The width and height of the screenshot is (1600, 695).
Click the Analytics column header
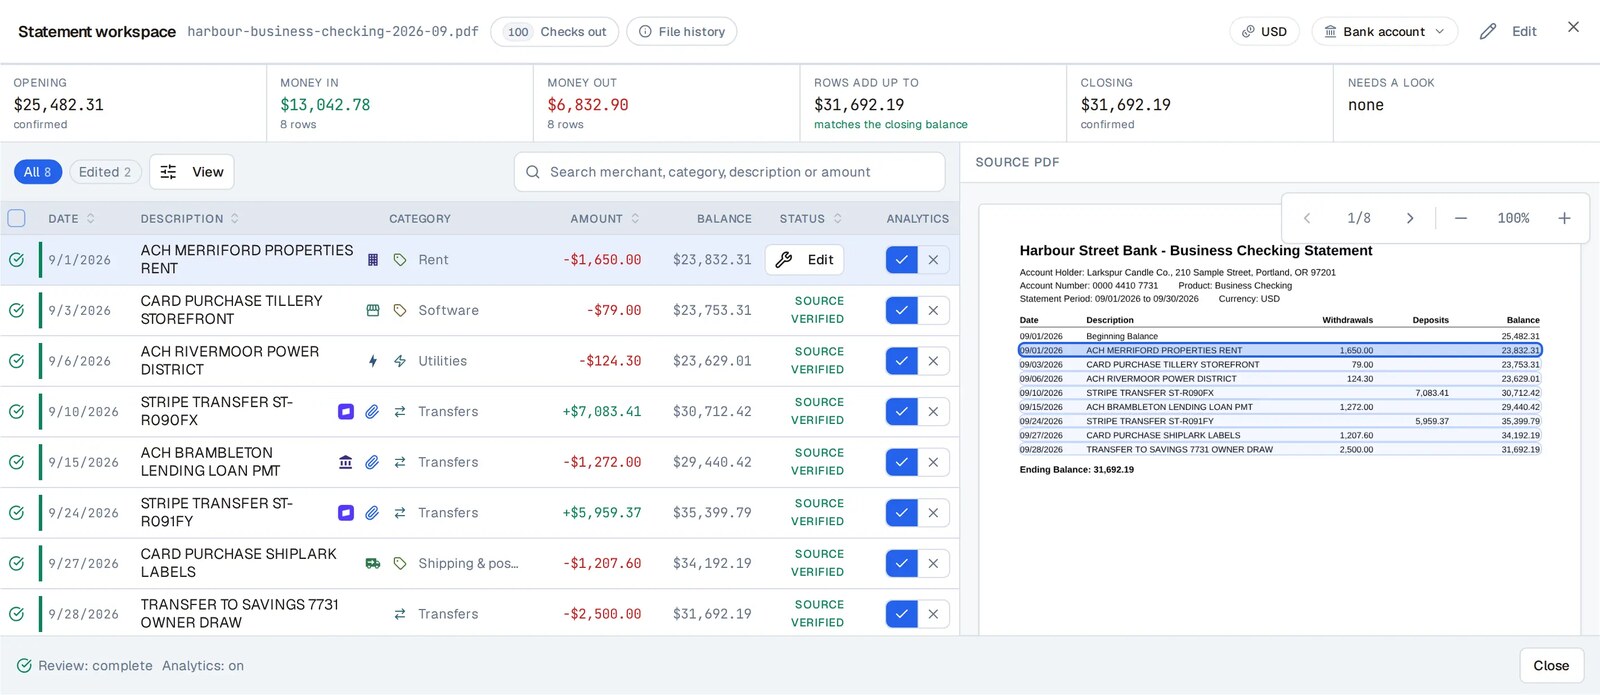[918, 219]
